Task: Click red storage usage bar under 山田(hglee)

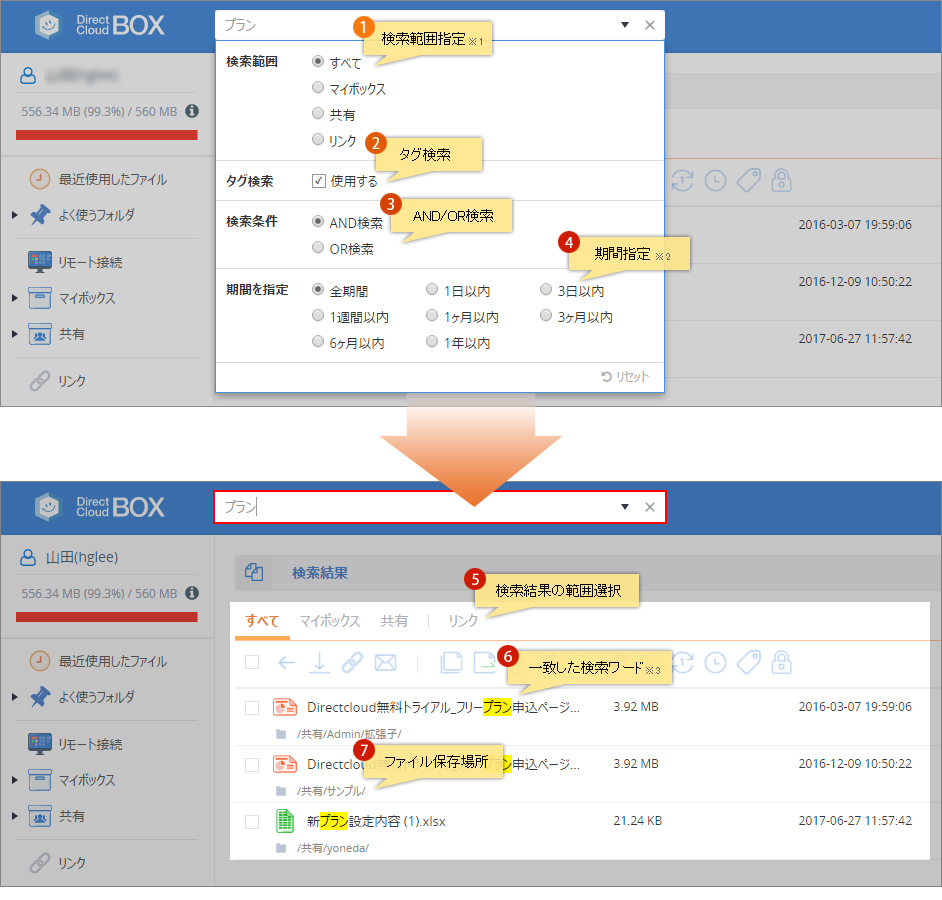Action: 107,616
